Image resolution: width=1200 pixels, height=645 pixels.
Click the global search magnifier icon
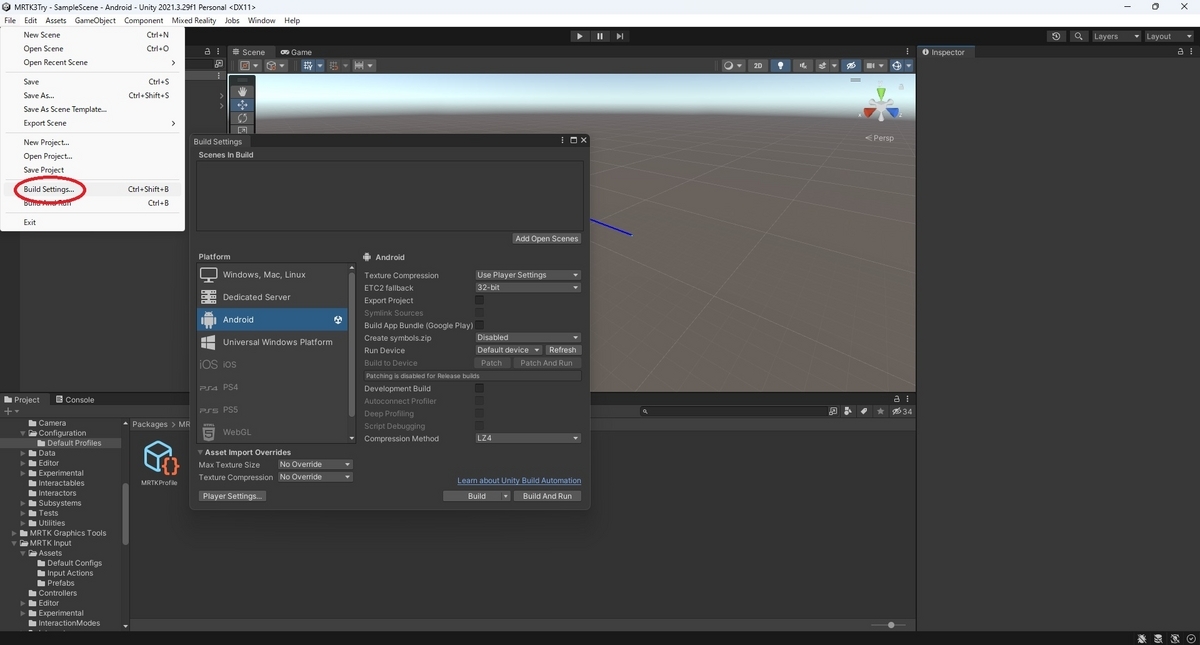(1079, 36)
